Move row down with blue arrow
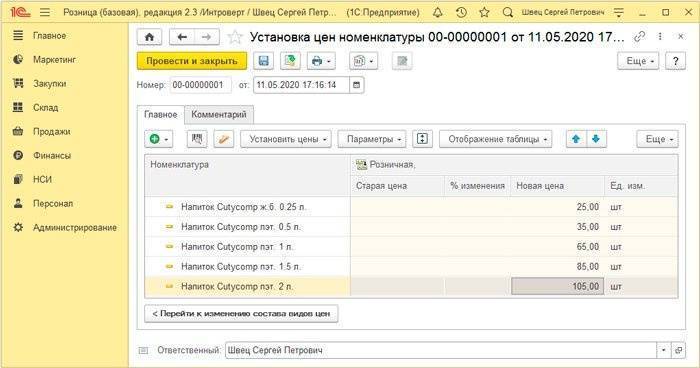Viewport: 700px width, 368px height. tap(596, 139)
